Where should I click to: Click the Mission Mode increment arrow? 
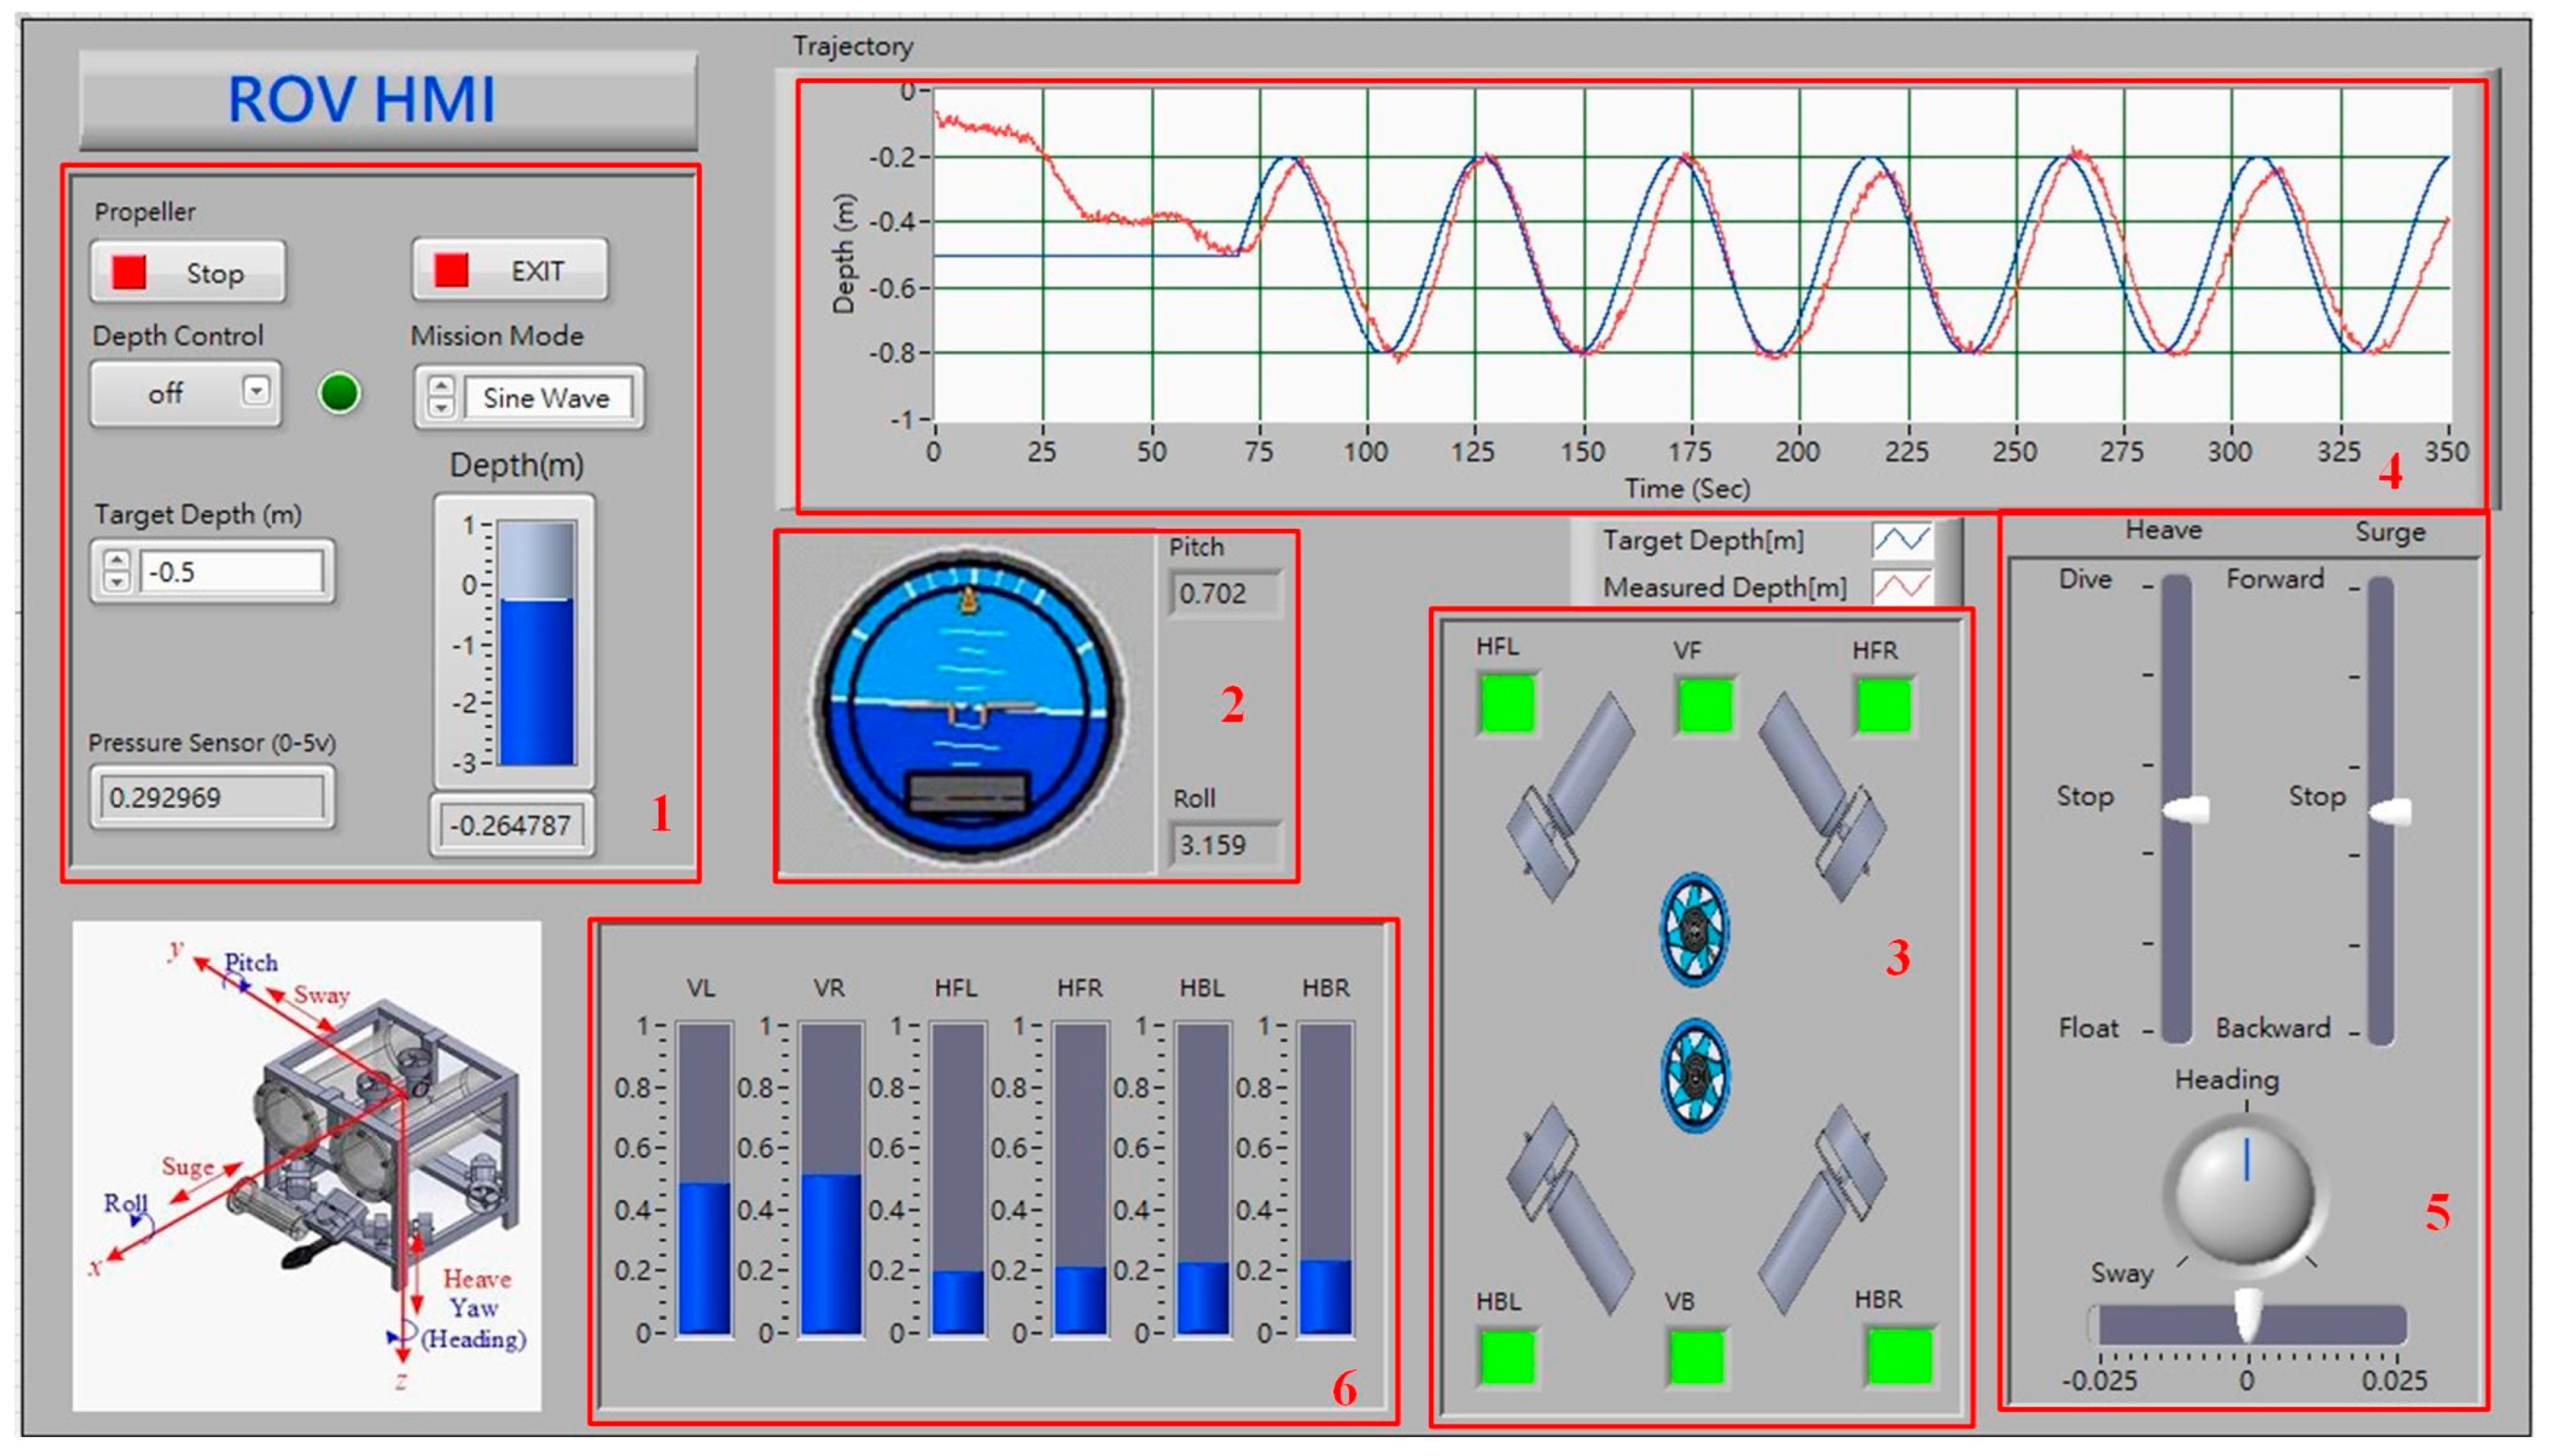[x=441, y=386]
